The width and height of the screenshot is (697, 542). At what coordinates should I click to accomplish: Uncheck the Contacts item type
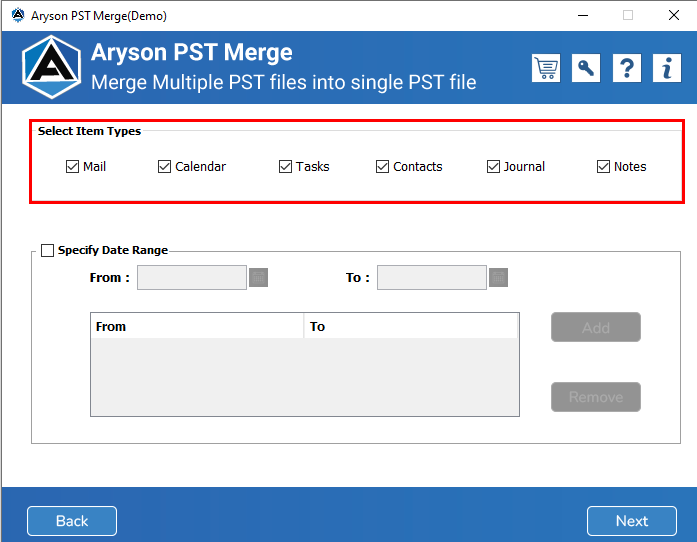coord(382,167)
